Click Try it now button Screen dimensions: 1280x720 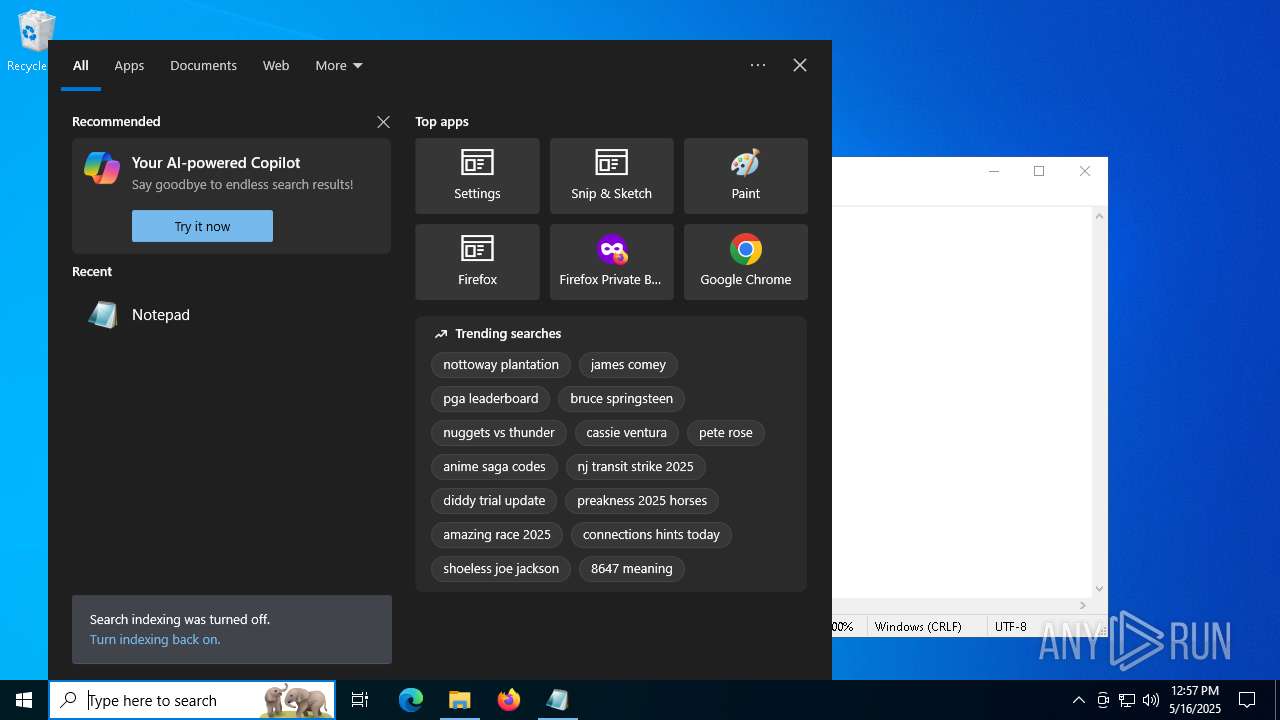coord(202,226)
